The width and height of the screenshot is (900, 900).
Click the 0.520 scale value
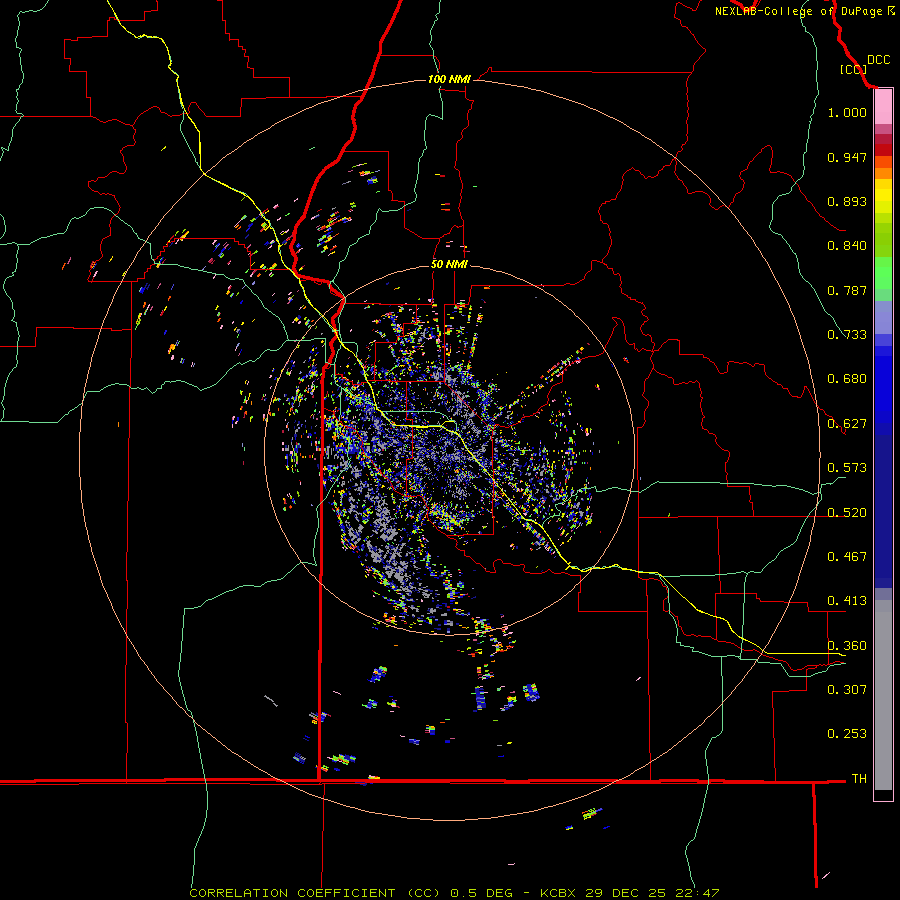pos(847,513)
